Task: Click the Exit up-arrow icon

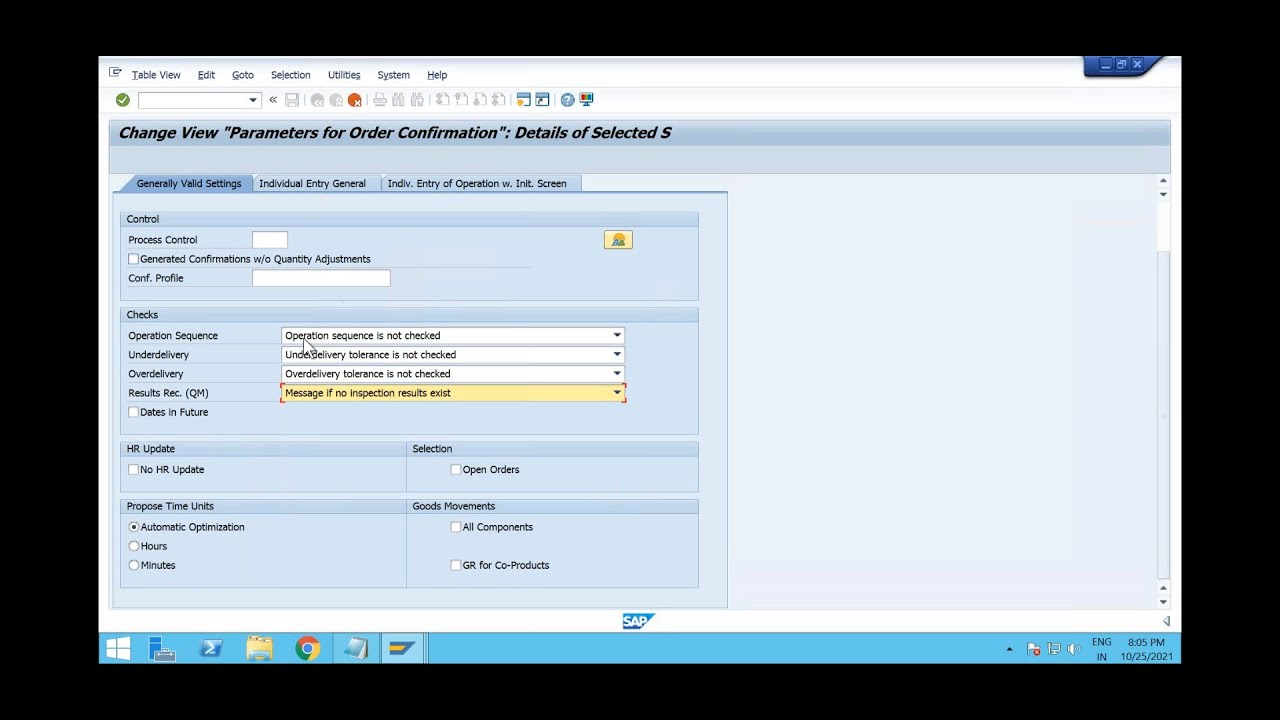Action: tap(336, 100)
